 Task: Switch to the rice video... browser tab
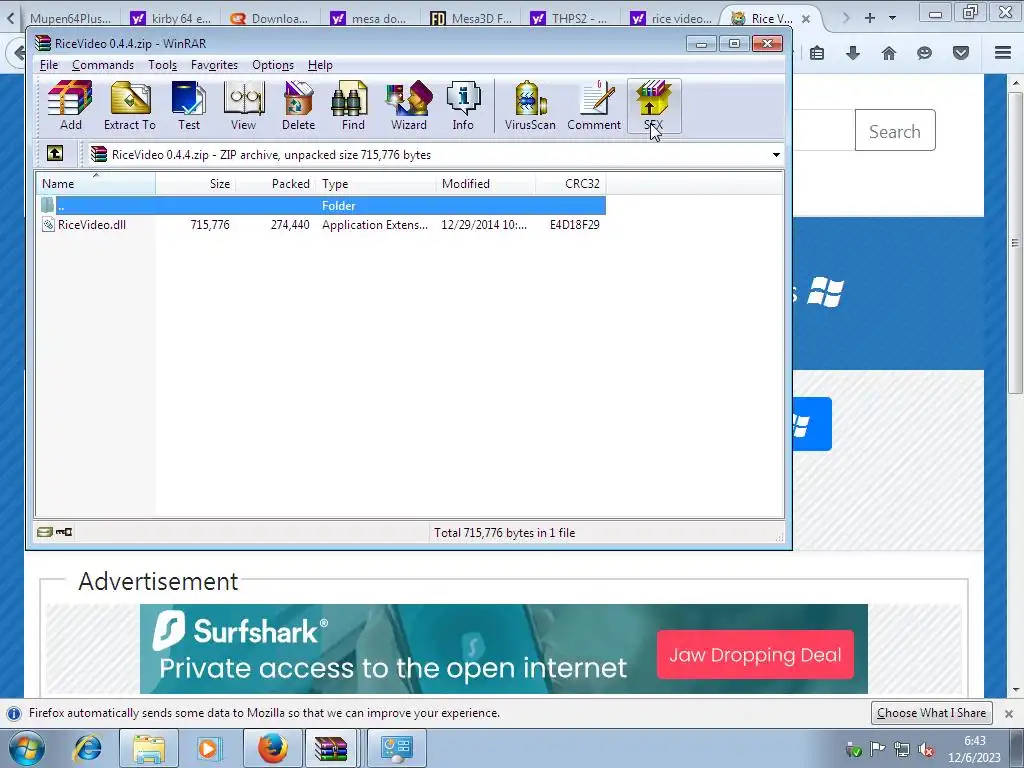click(671, 18)
